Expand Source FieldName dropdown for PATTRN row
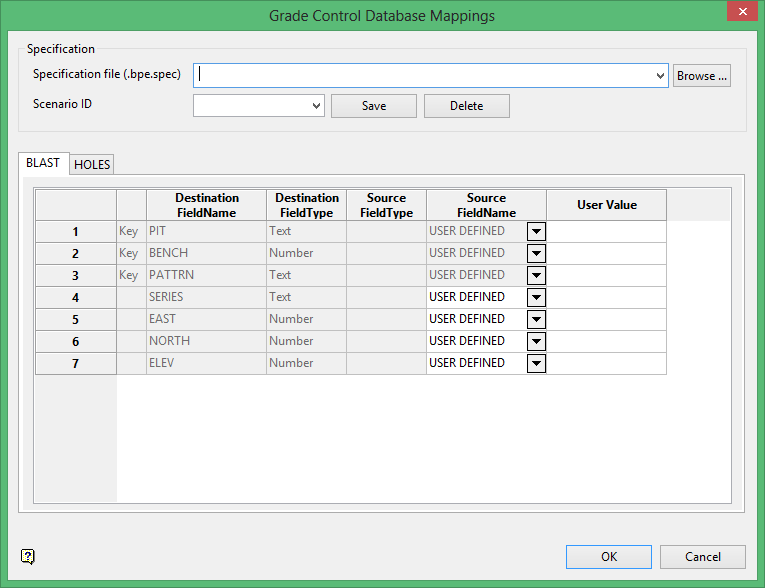The width and height of the screenshot is (765, 588). tap(536, 275)
